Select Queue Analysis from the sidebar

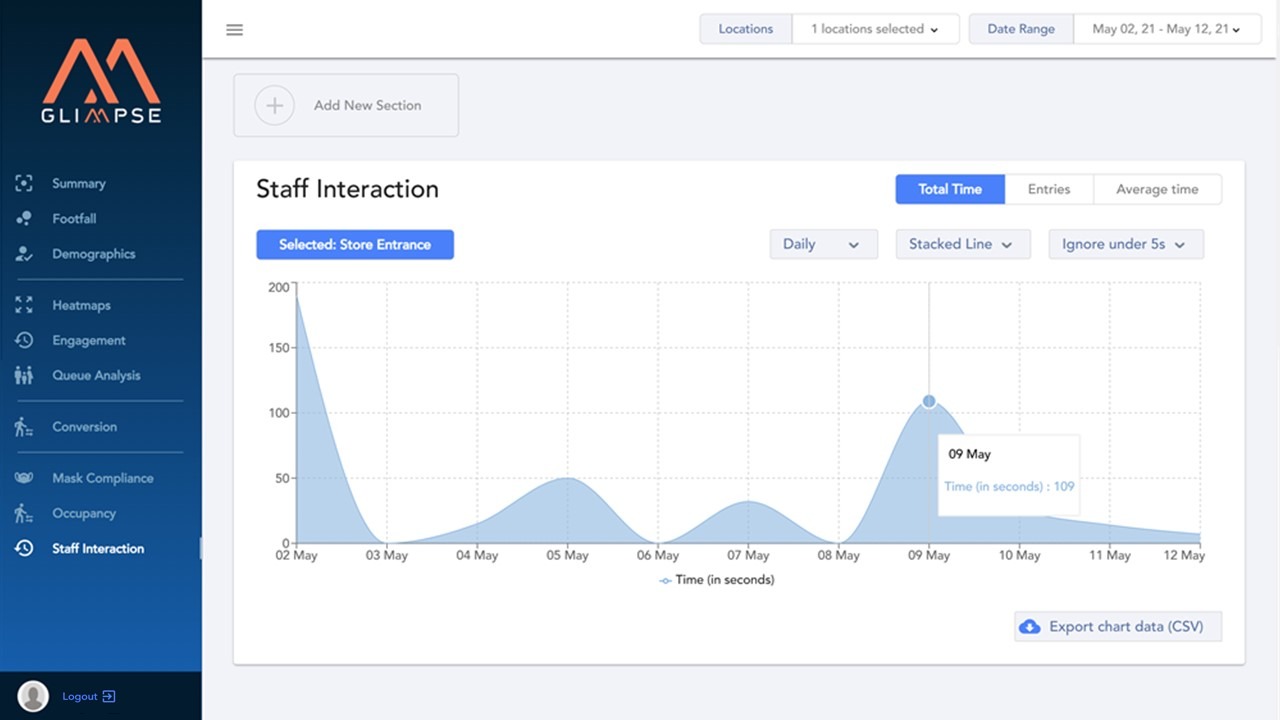94,375
